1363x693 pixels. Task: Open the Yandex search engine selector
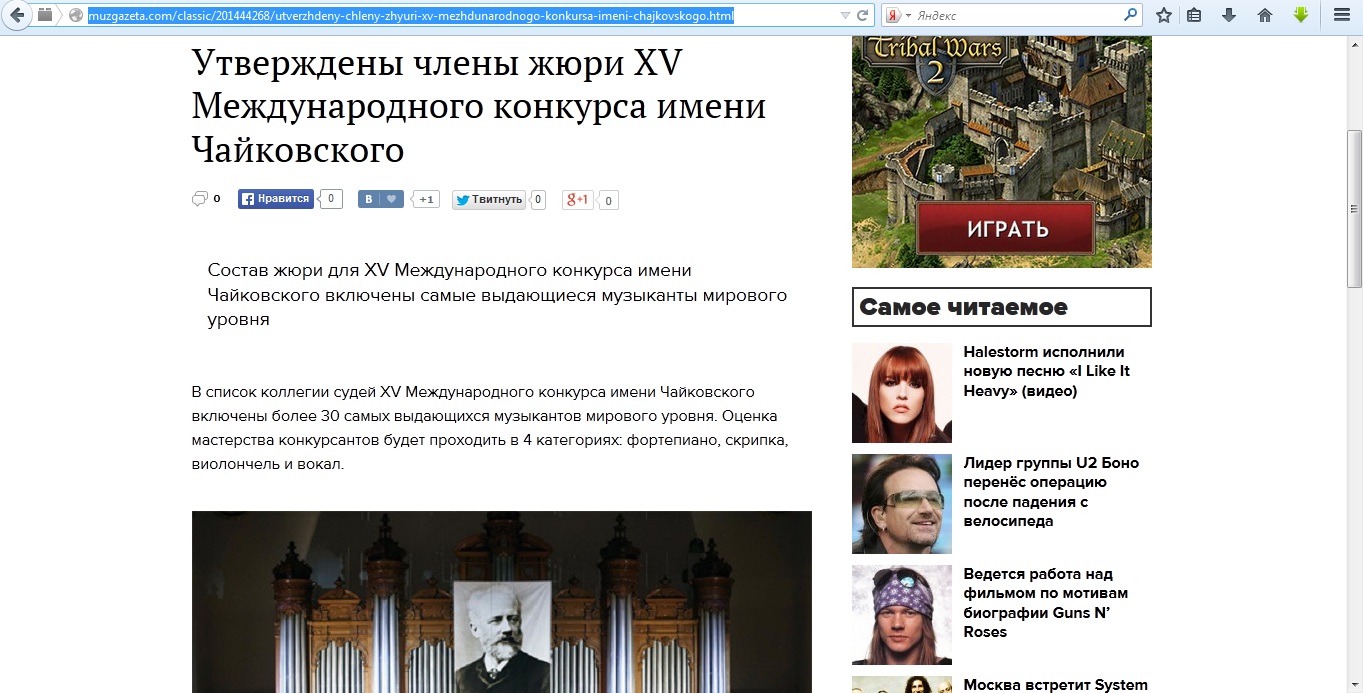900,16
